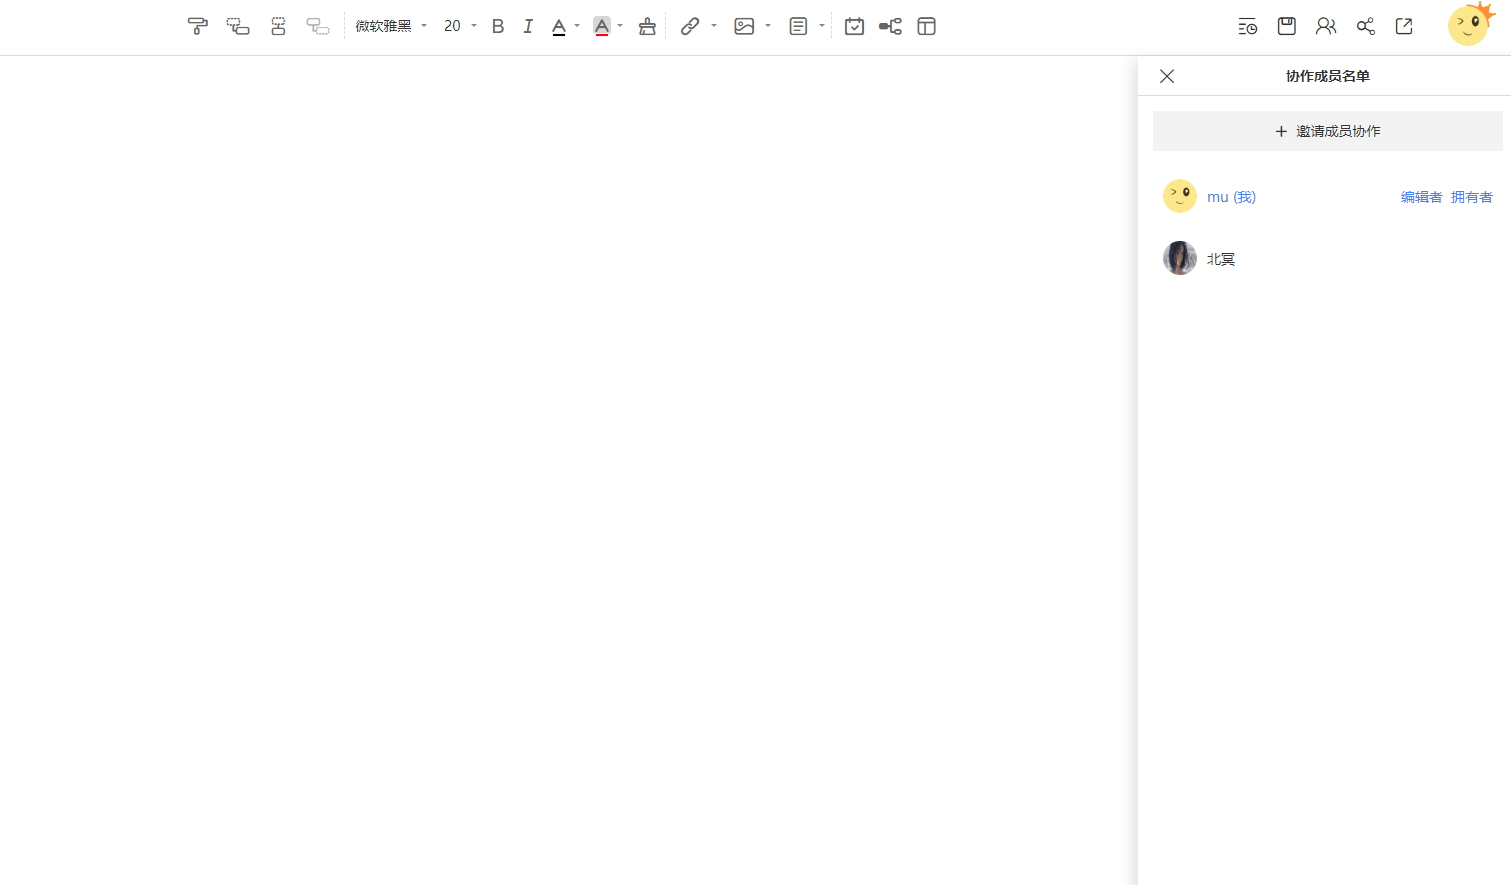
Task: Open the hyperlink options dropdown arrow
Action: click(714, 27)
